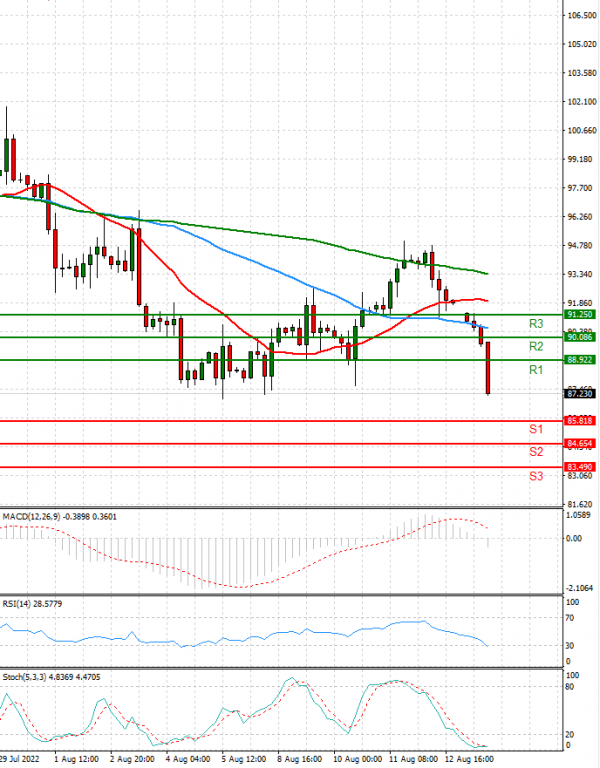
Task: Select the last large red candlestick
Action: [488, 367]
